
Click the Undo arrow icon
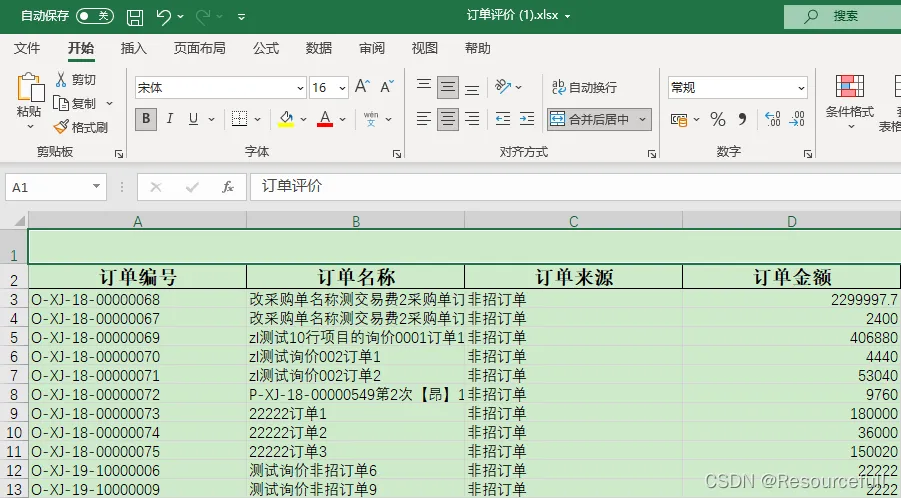pyautogui.click(x=164, y=17)
